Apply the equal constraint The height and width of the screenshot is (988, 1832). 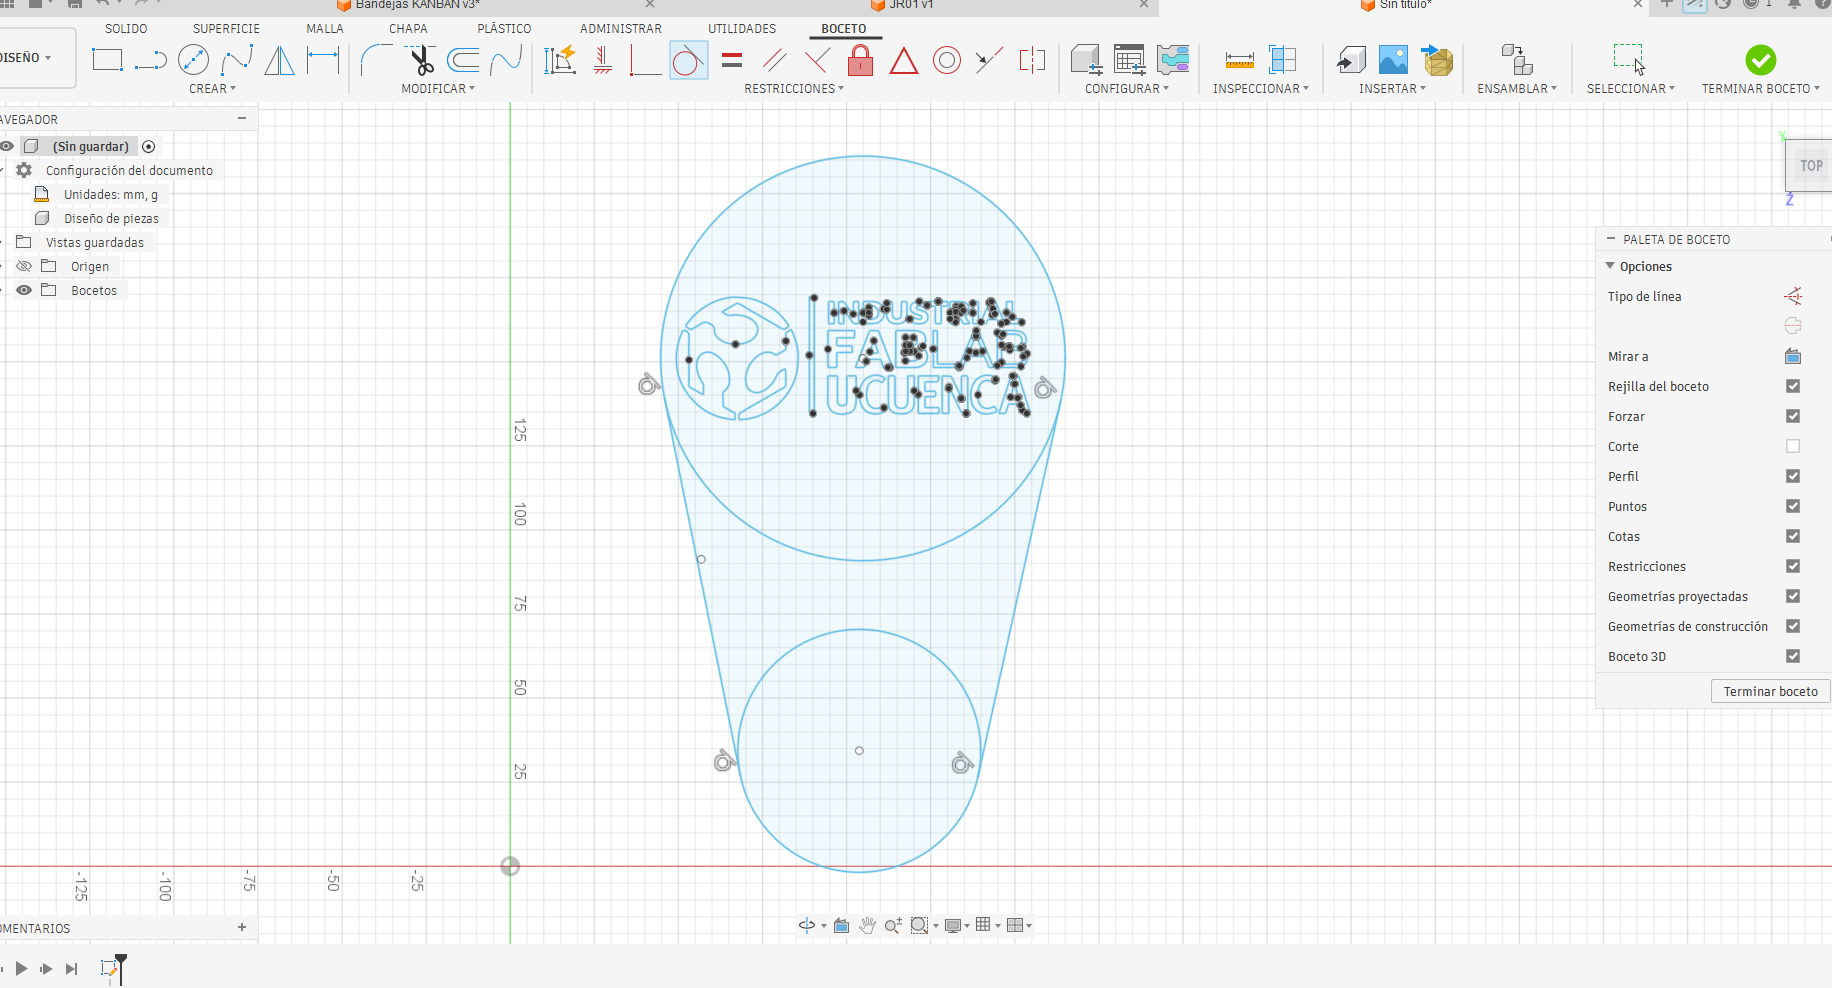[732, 60]
